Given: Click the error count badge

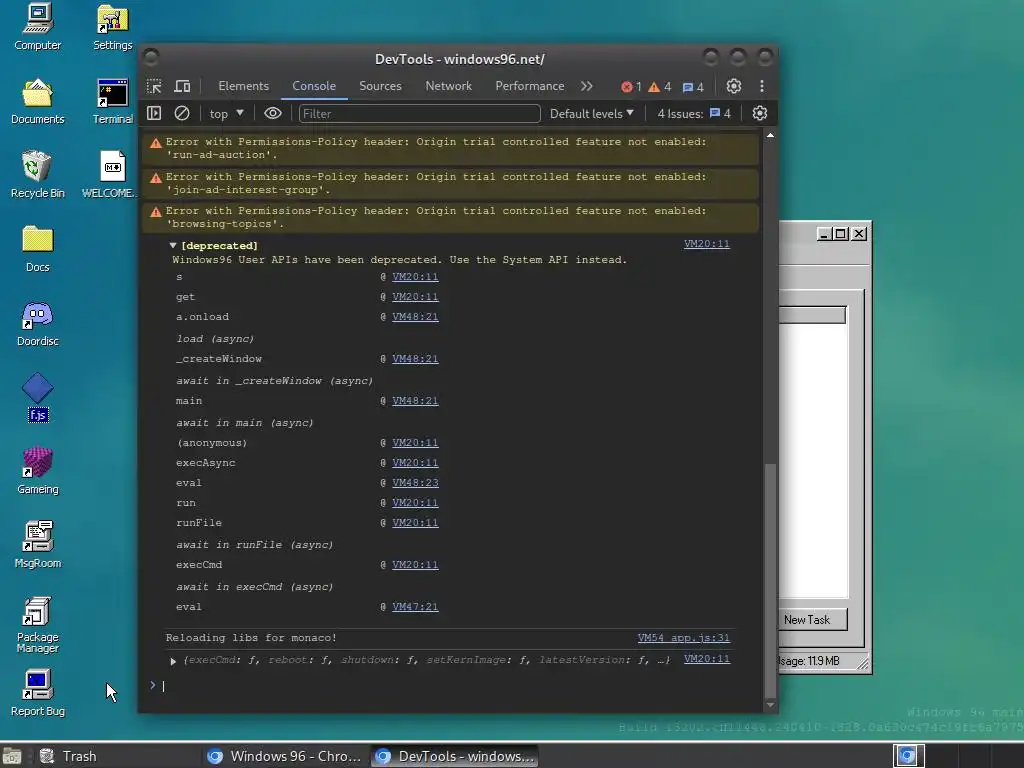Looking at the screenshot, I should point(631,87).
